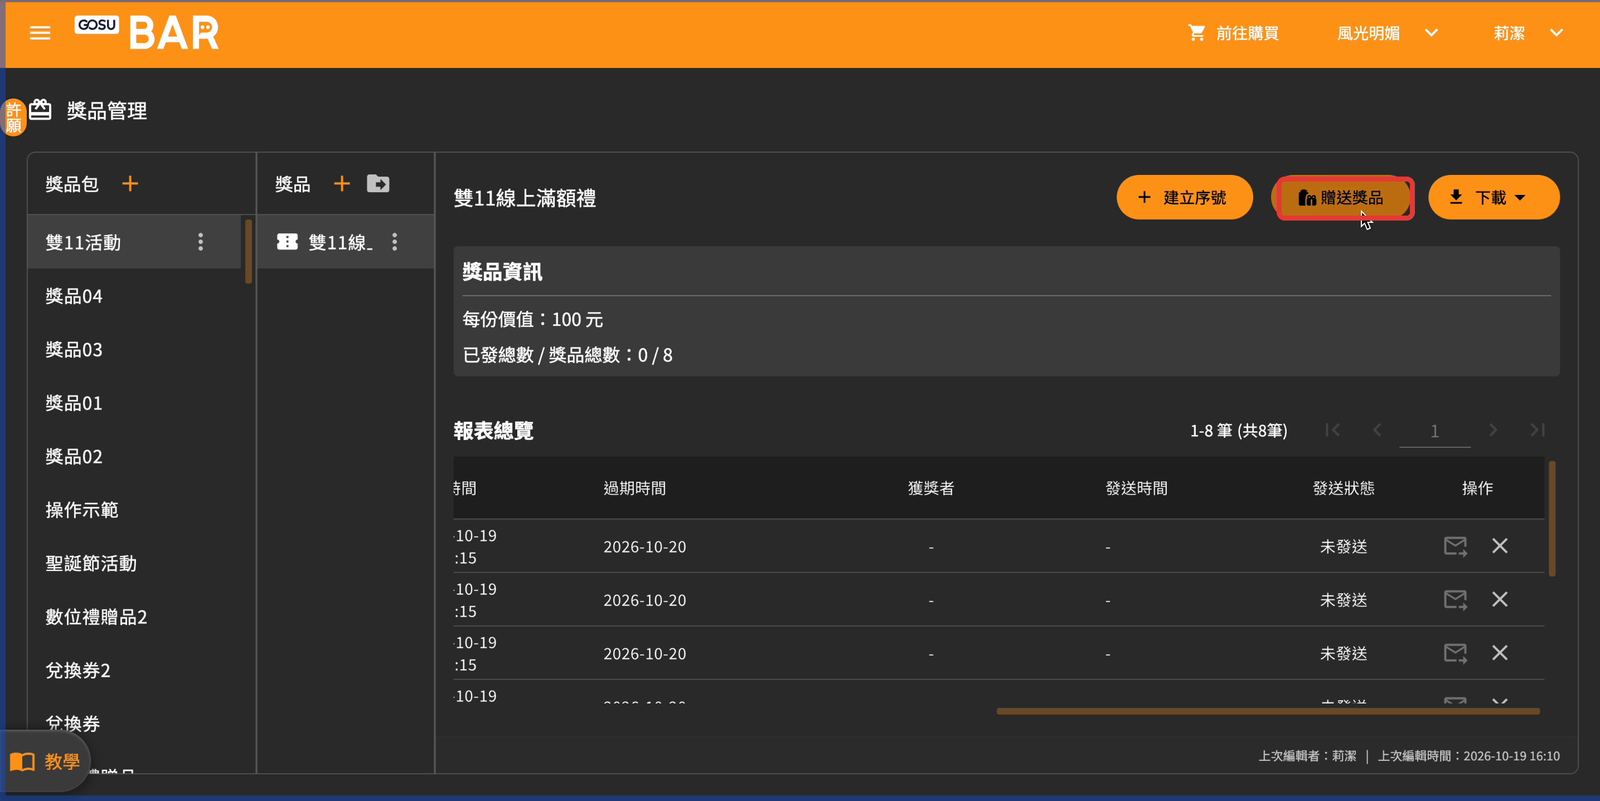Select 獎品03 prize pack
The image size is (1600, 801).
136,349
